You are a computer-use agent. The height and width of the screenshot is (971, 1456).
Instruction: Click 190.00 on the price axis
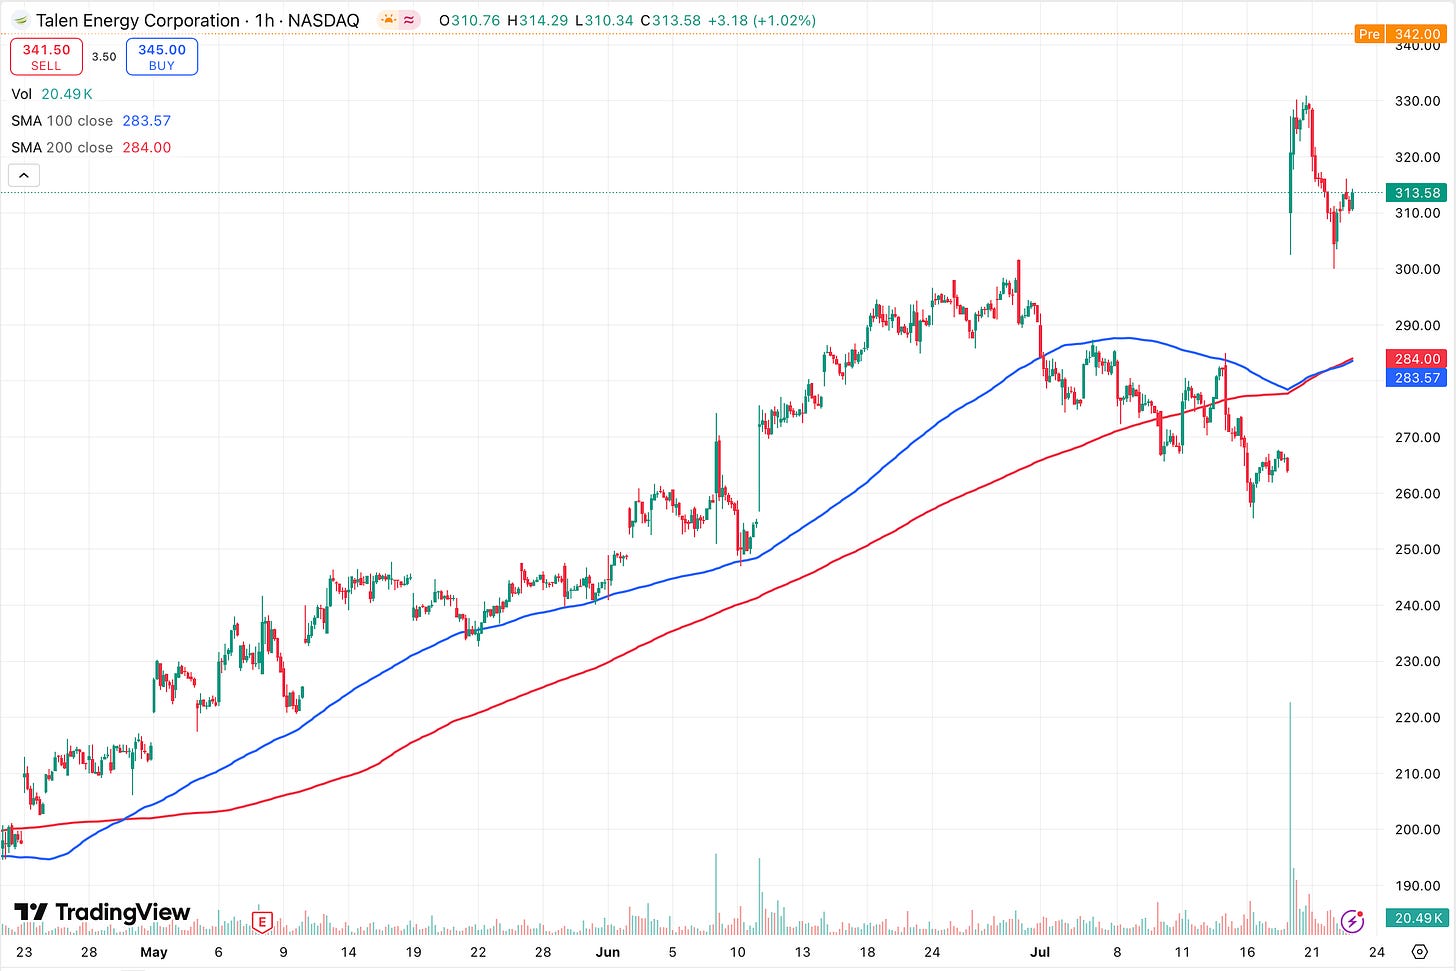coord(1417,885)
